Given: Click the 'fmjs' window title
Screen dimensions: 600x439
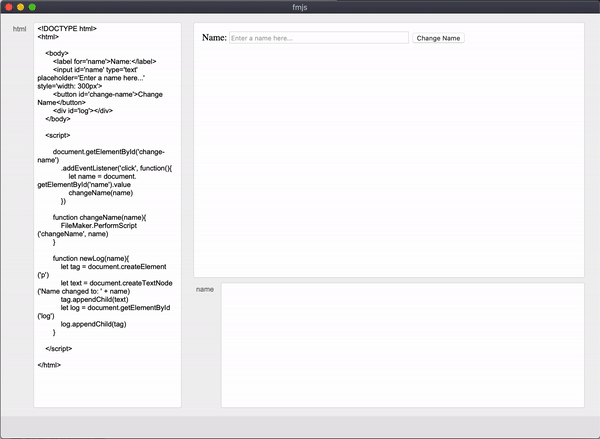Looking at the screenshot, I should pos(300,7).
